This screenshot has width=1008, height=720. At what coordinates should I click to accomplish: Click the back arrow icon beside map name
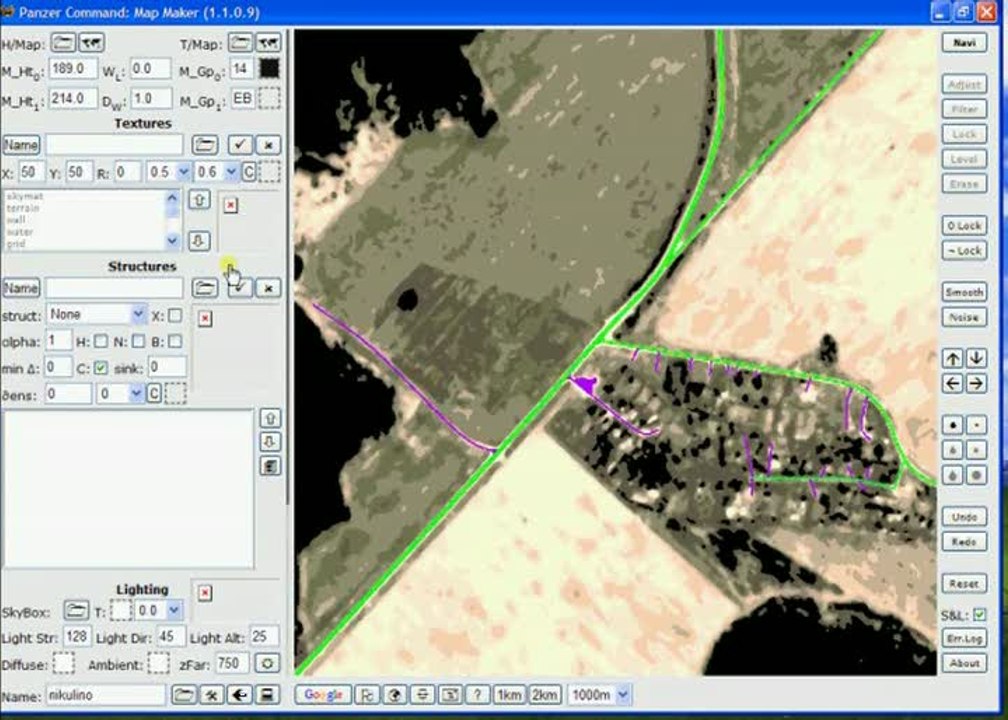240,695
